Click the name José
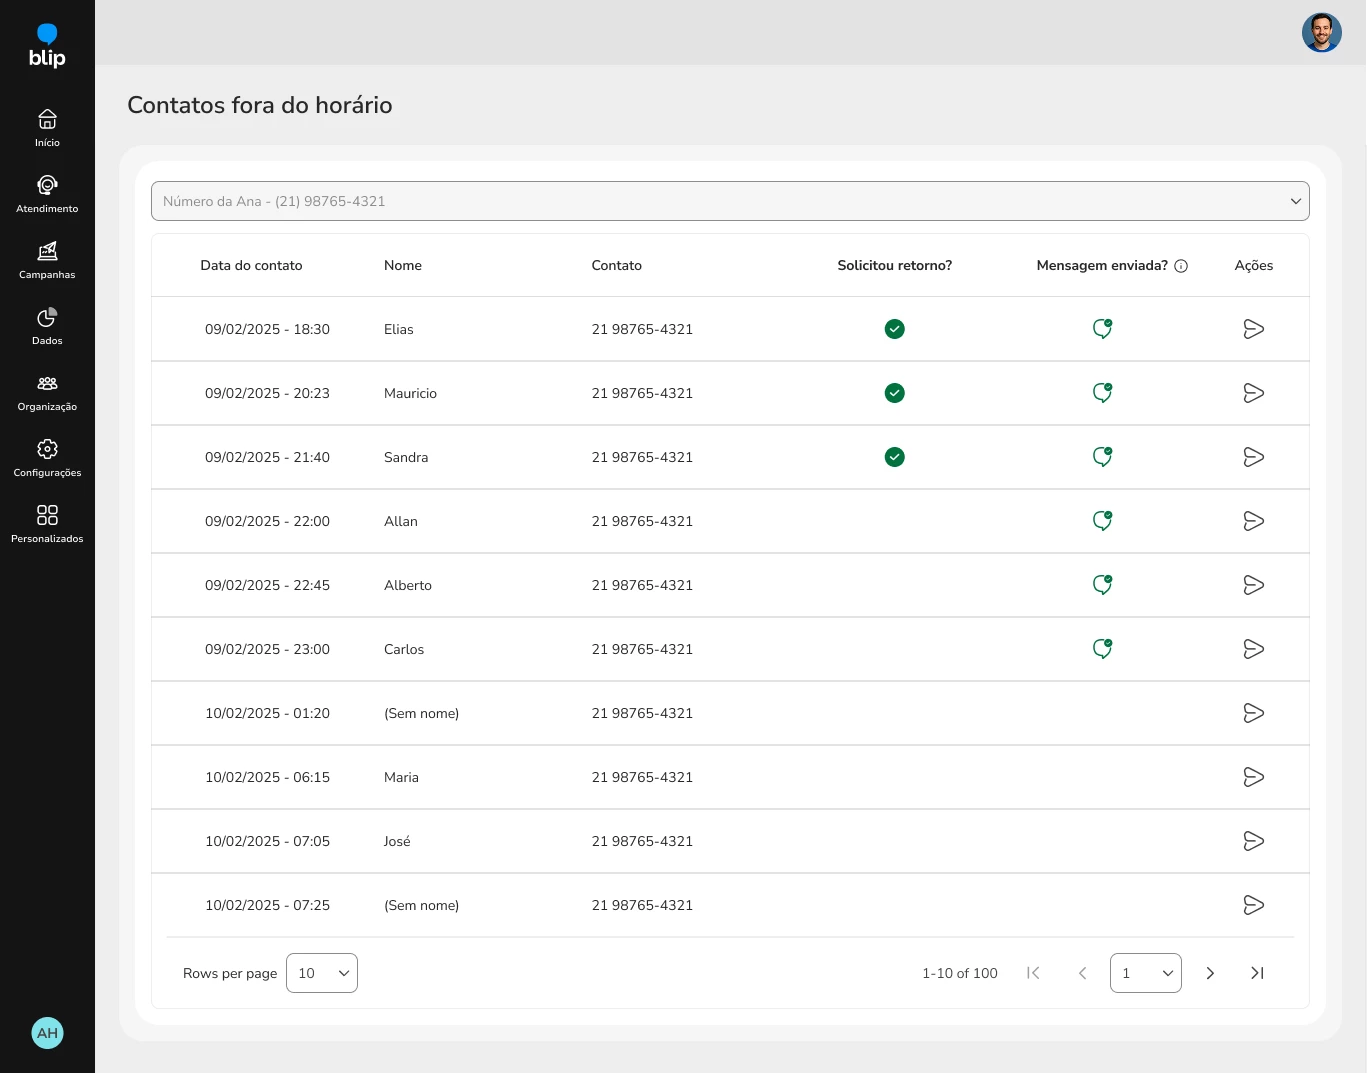The image size is (1367, 1073). (x=397, y=841)
